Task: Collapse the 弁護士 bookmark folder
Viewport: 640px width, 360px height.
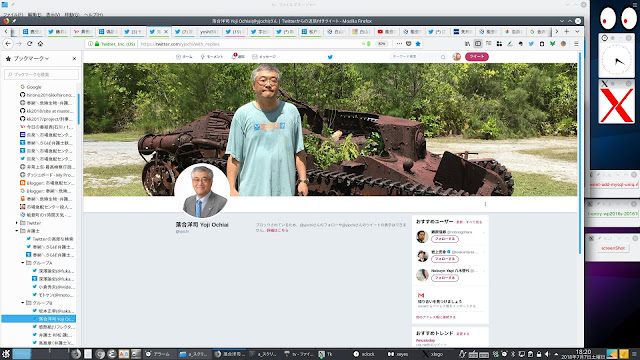Action: click(17, 231)
